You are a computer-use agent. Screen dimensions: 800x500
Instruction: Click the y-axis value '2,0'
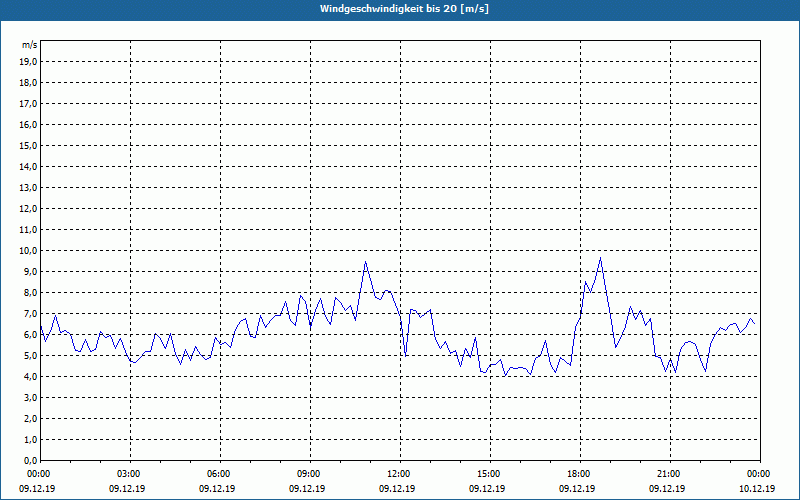pos(30,418)
